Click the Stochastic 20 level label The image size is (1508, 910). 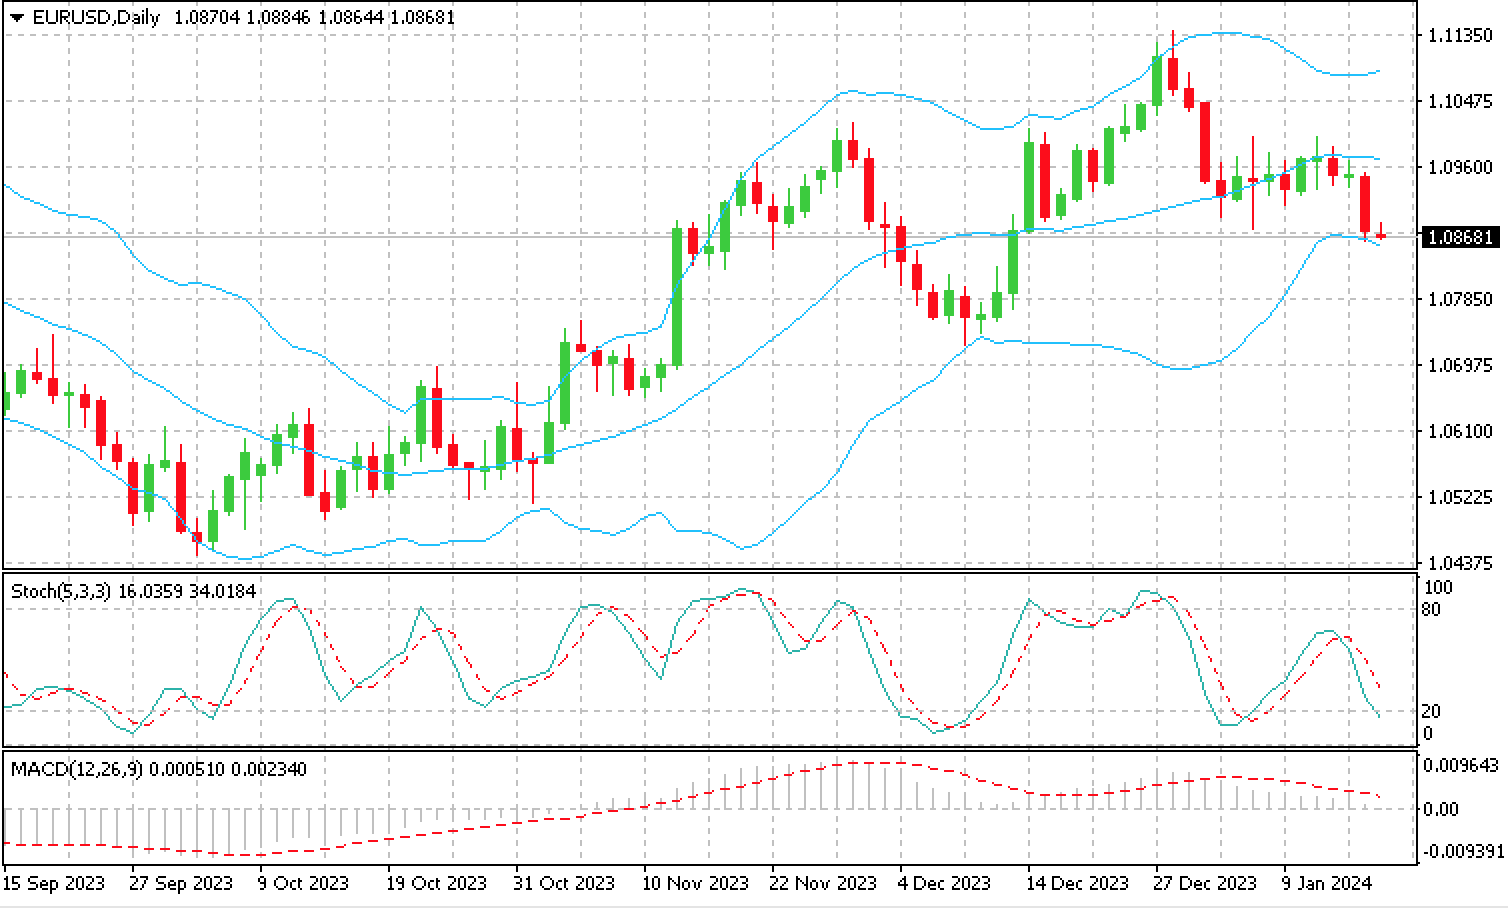click(1432, 711)
